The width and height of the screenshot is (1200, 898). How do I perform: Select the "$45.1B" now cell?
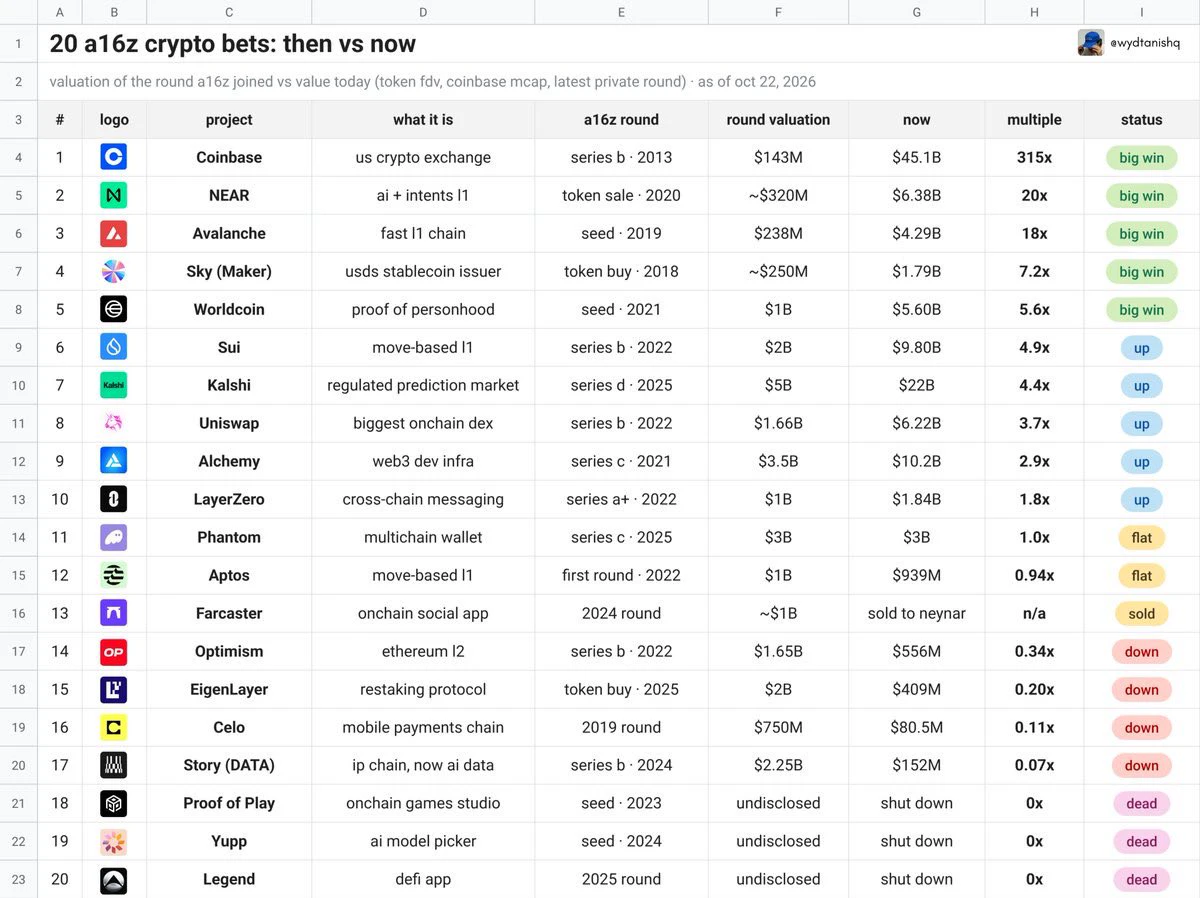tap(916, 157)
